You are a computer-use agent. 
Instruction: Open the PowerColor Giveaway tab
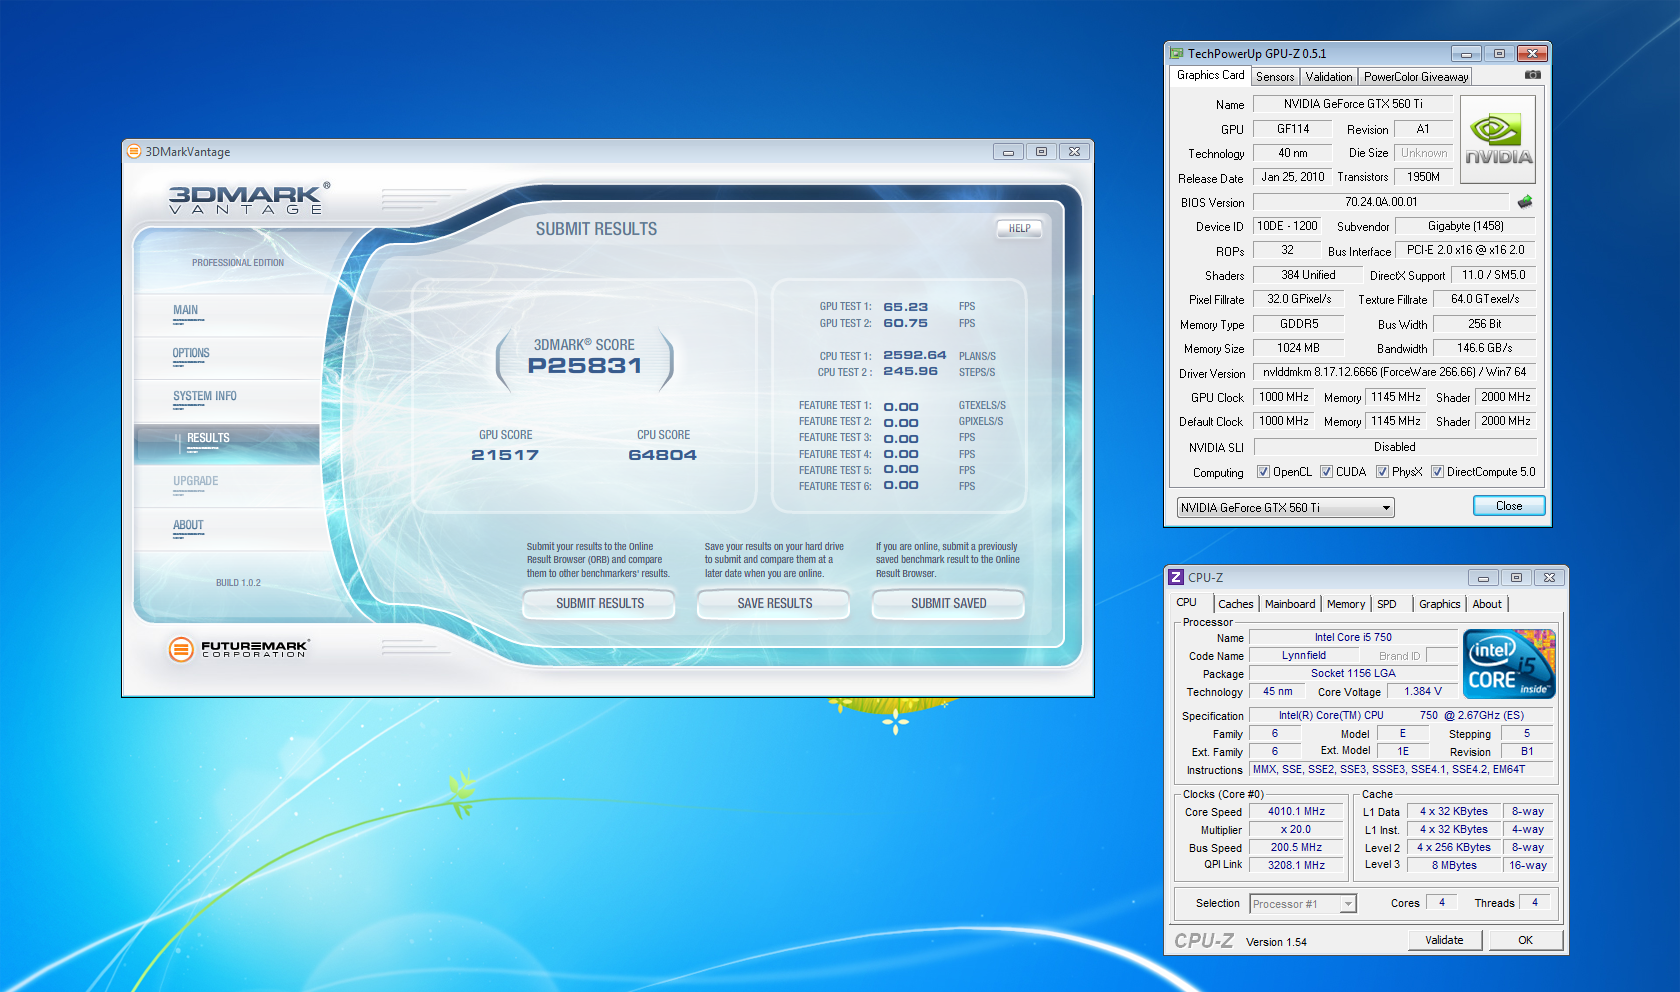1416,77
